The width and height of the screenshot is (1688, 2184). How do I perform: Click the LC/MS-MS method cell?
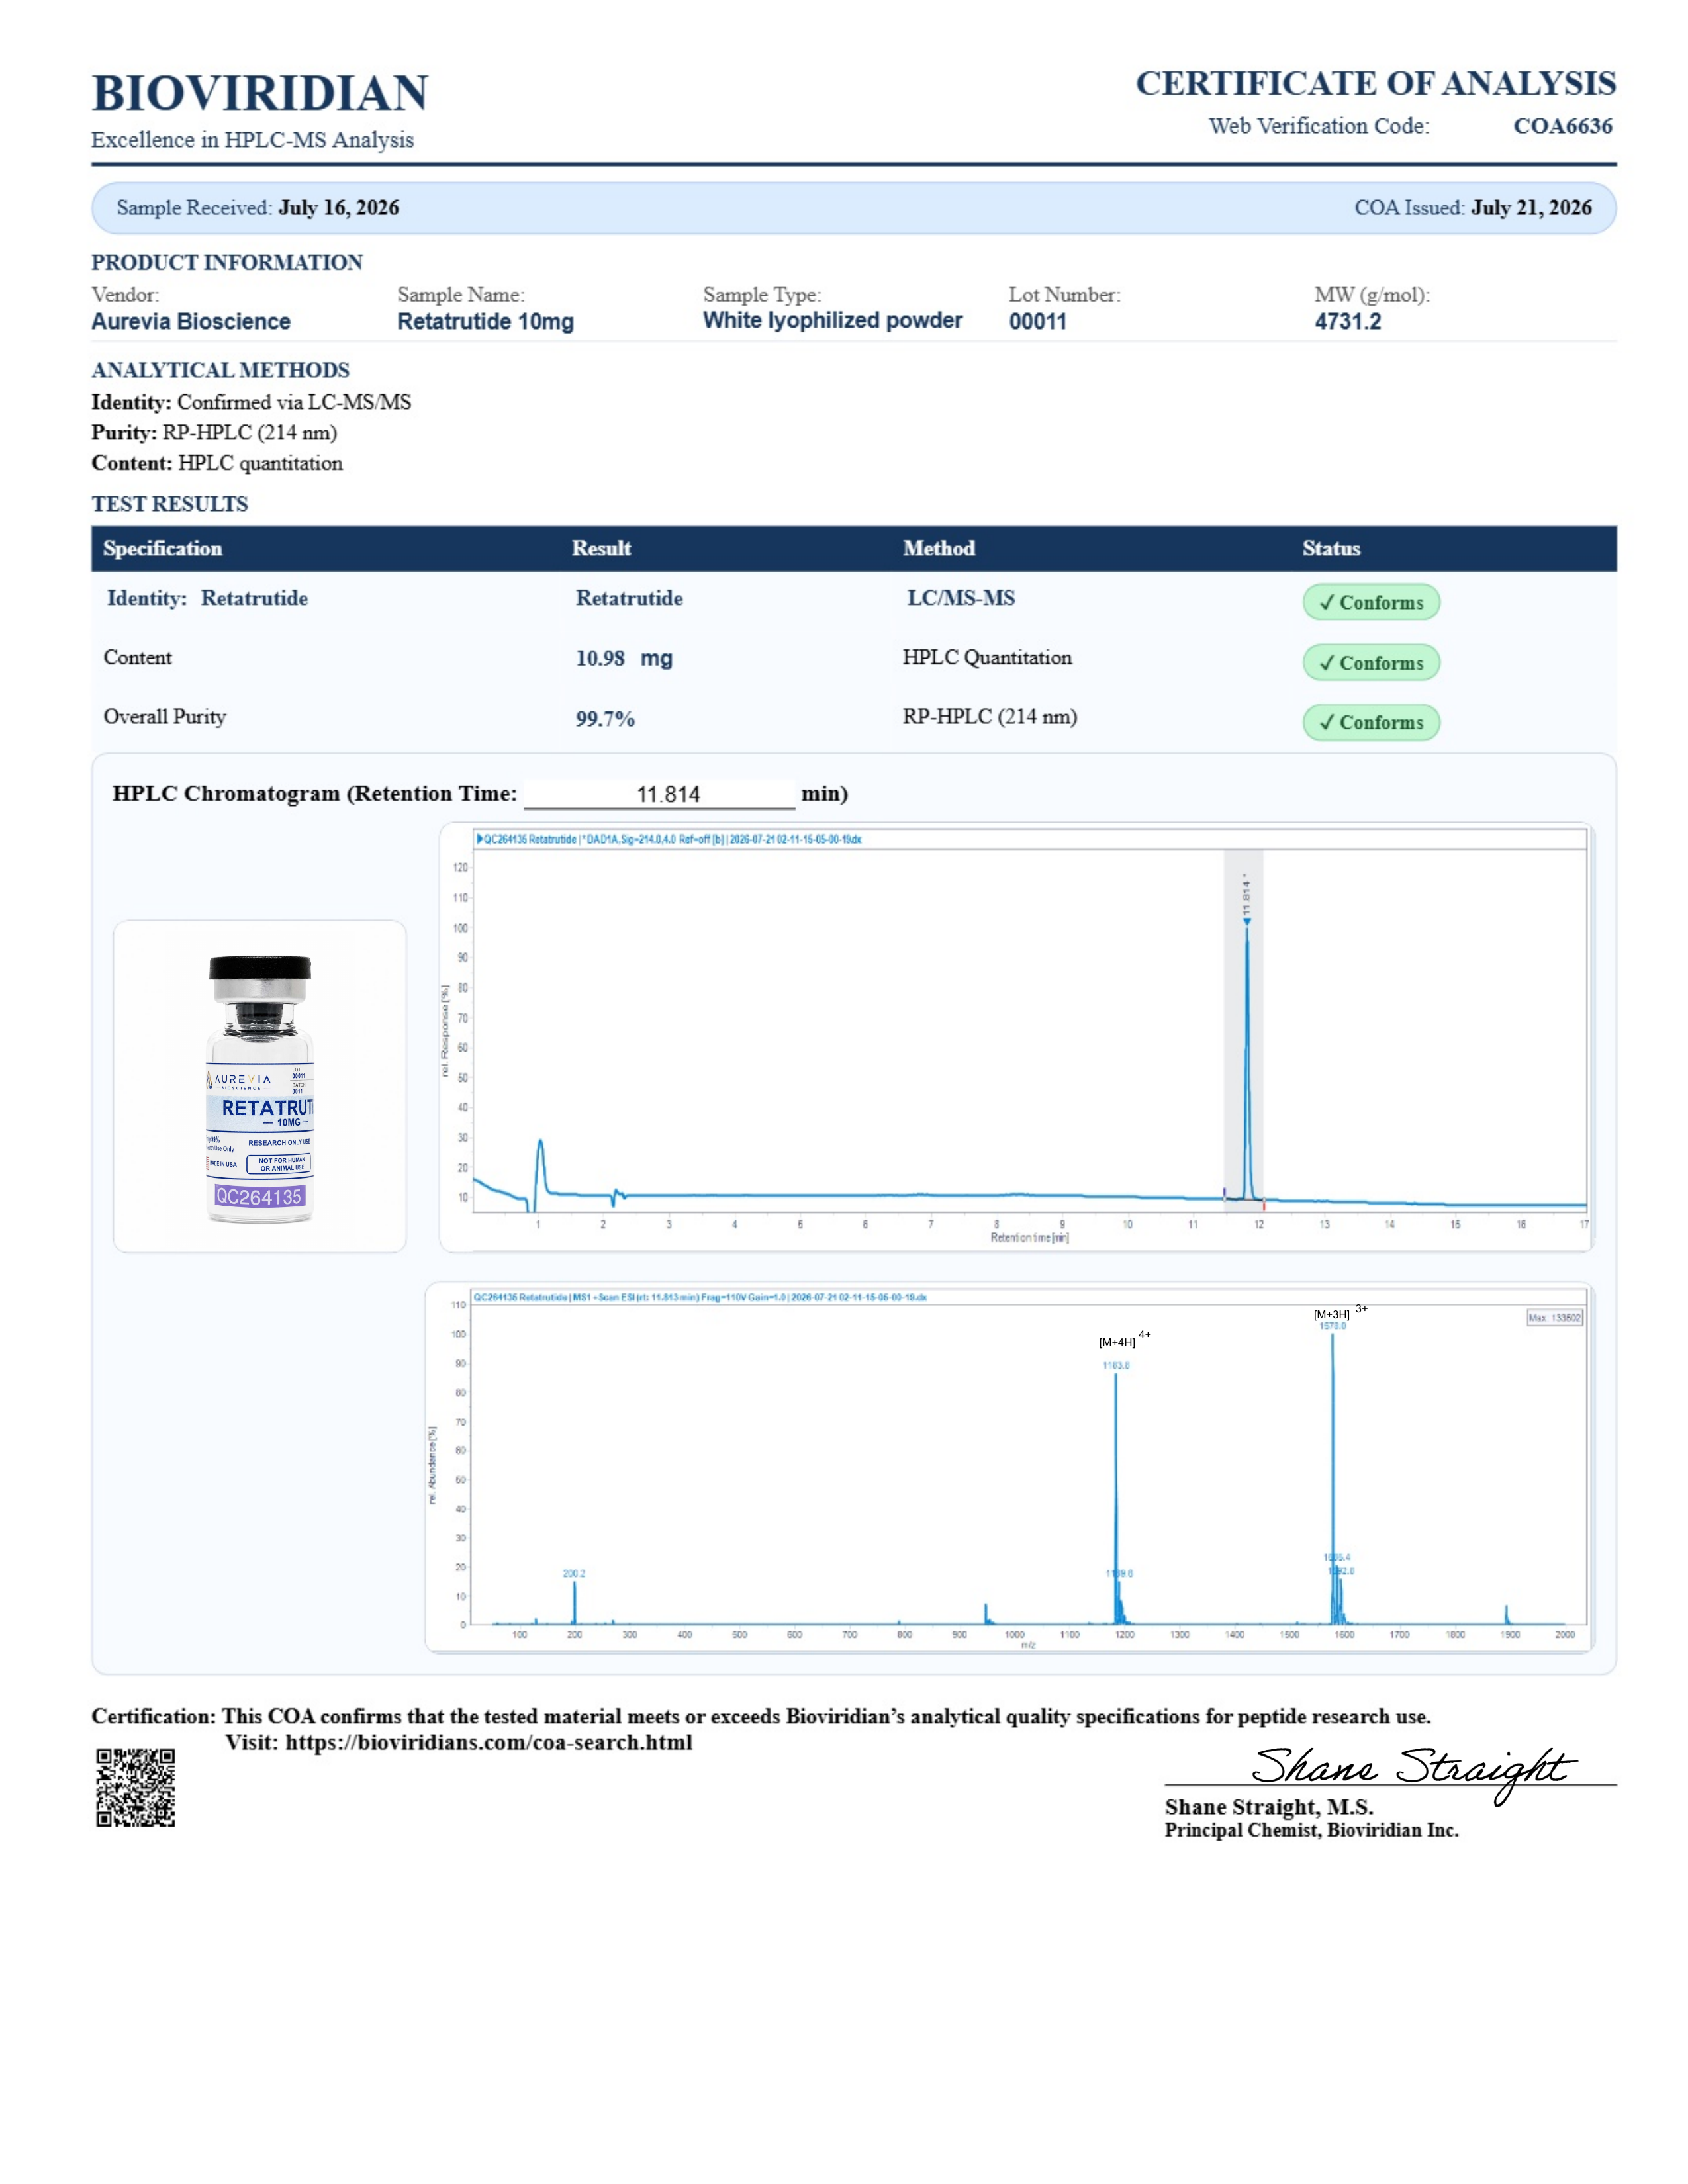961,598
